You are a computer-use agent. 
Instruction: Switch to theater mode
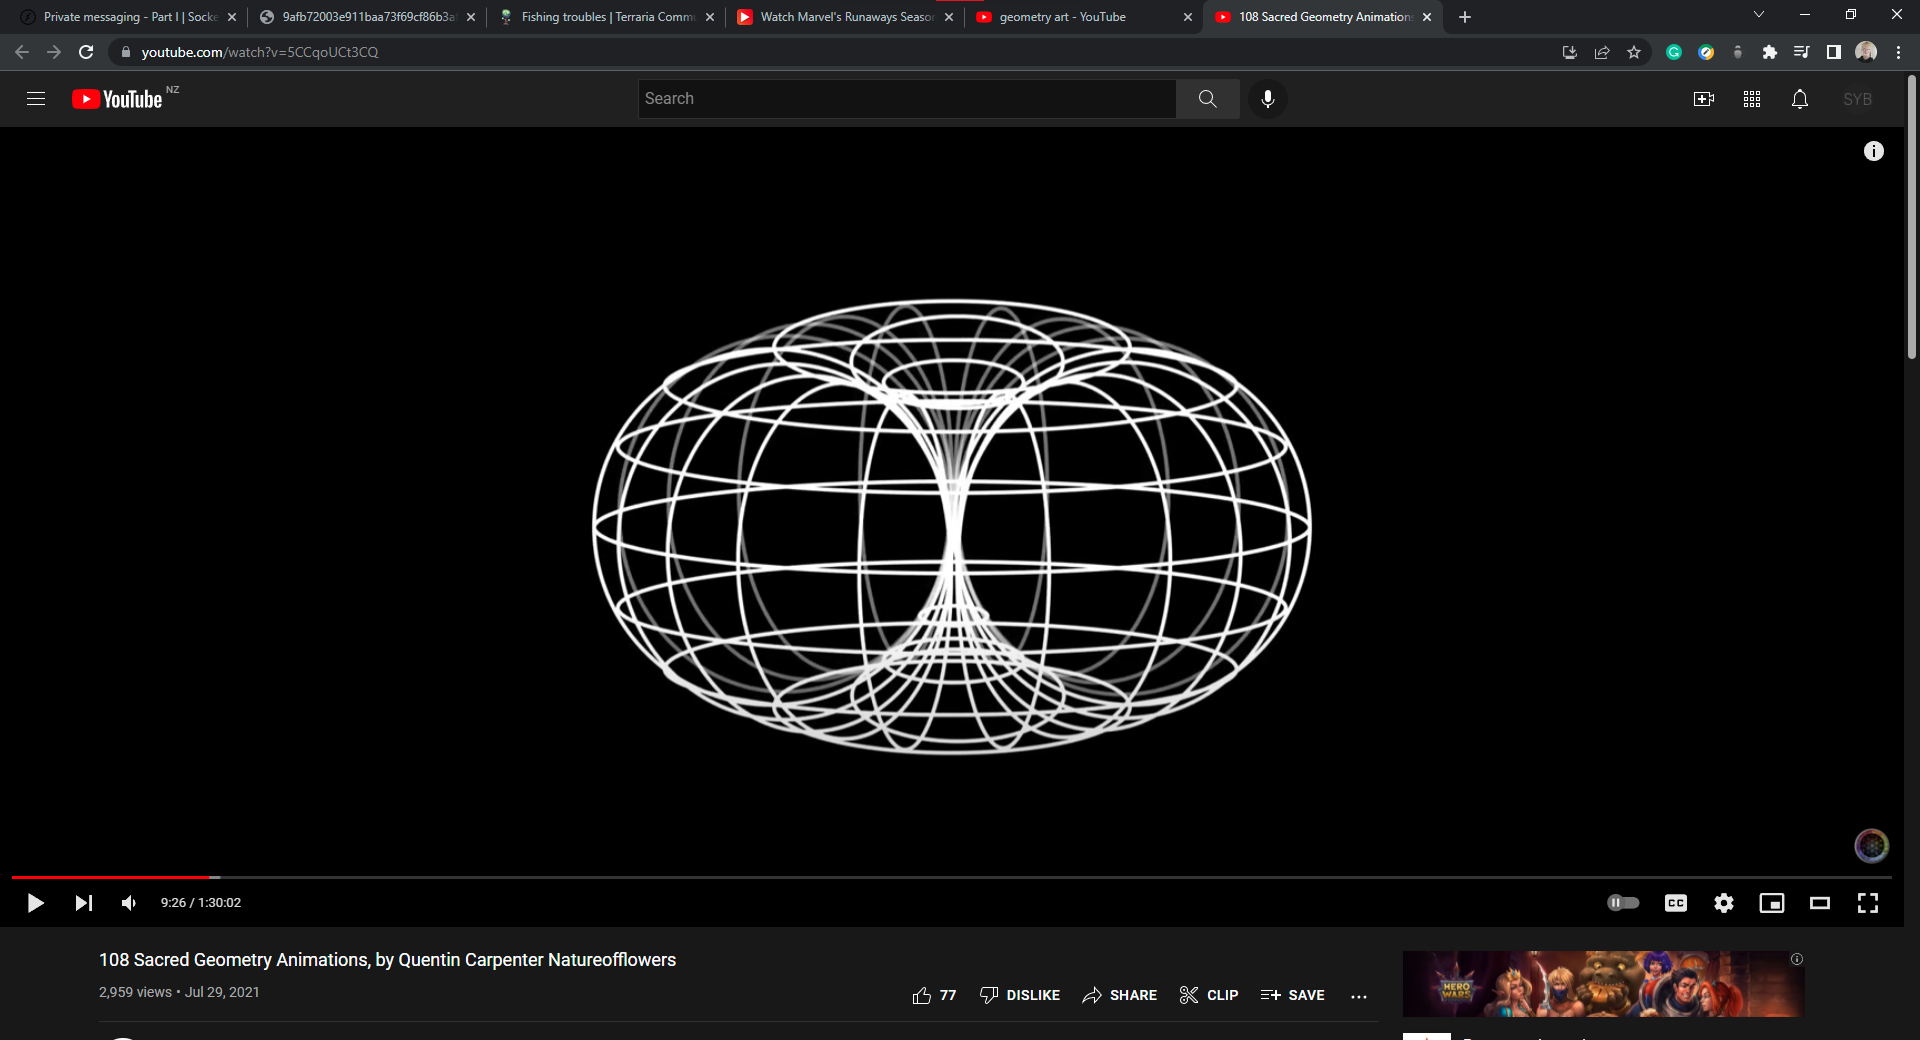point(1819,903)
